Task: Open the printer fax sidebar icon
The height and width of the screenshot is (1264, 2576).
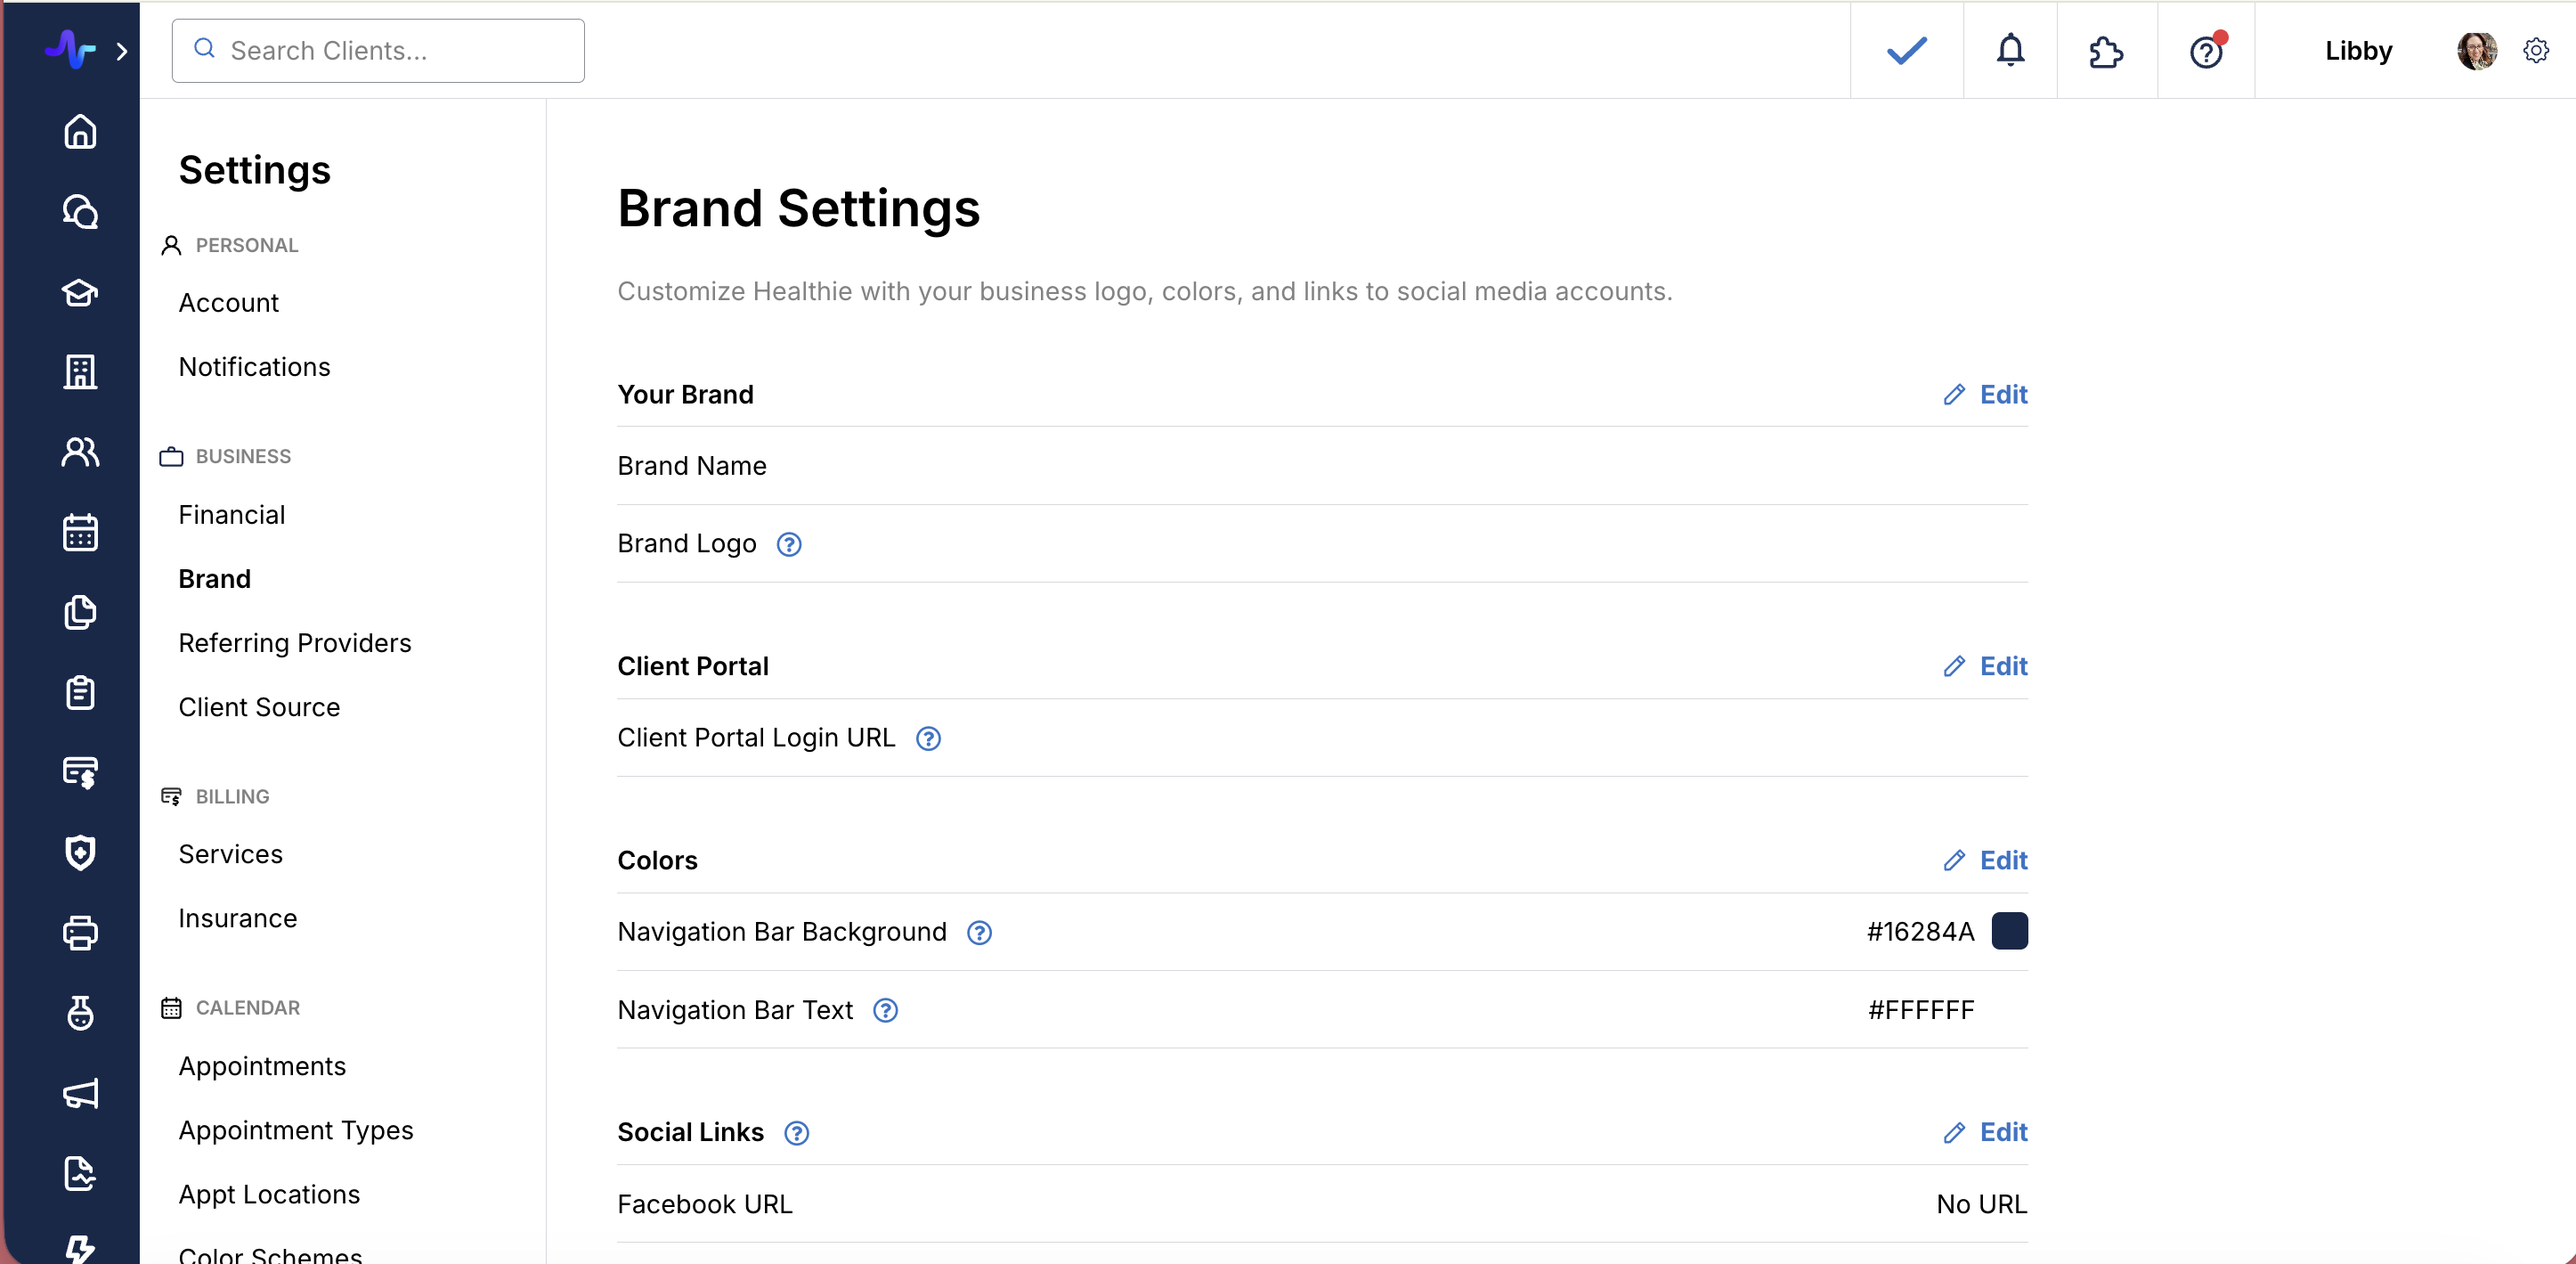Action: click(x=80, y=933)
